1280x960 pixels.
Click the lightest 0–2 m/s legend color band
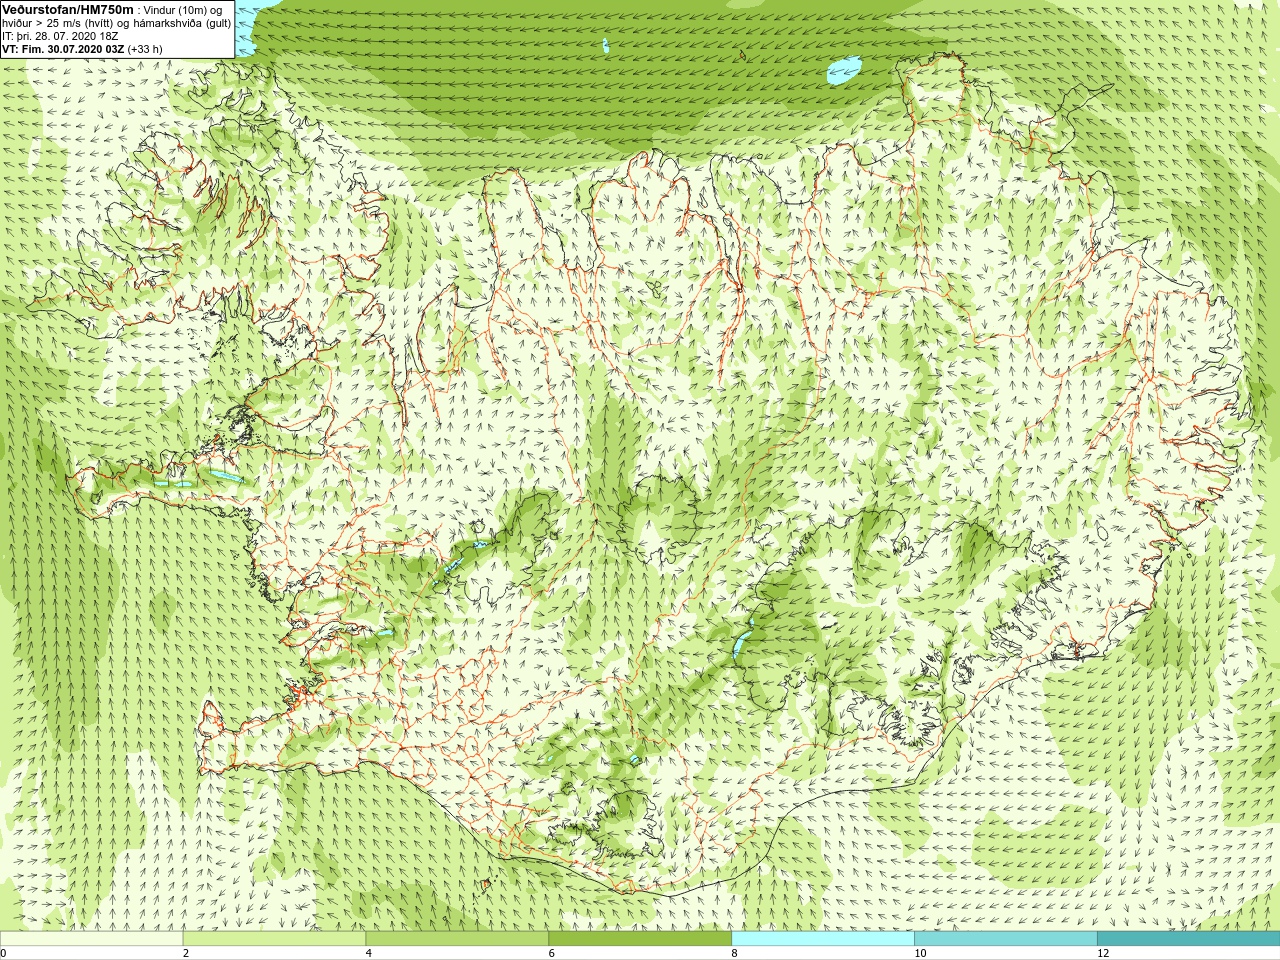(x=91, y=940)
